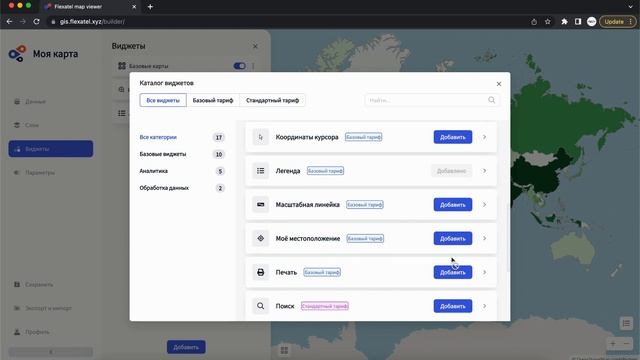Click the Добавить button under Виджеты panel
Image resolution: width=640 pixels, height=360 pixels.
coord(186,347)
